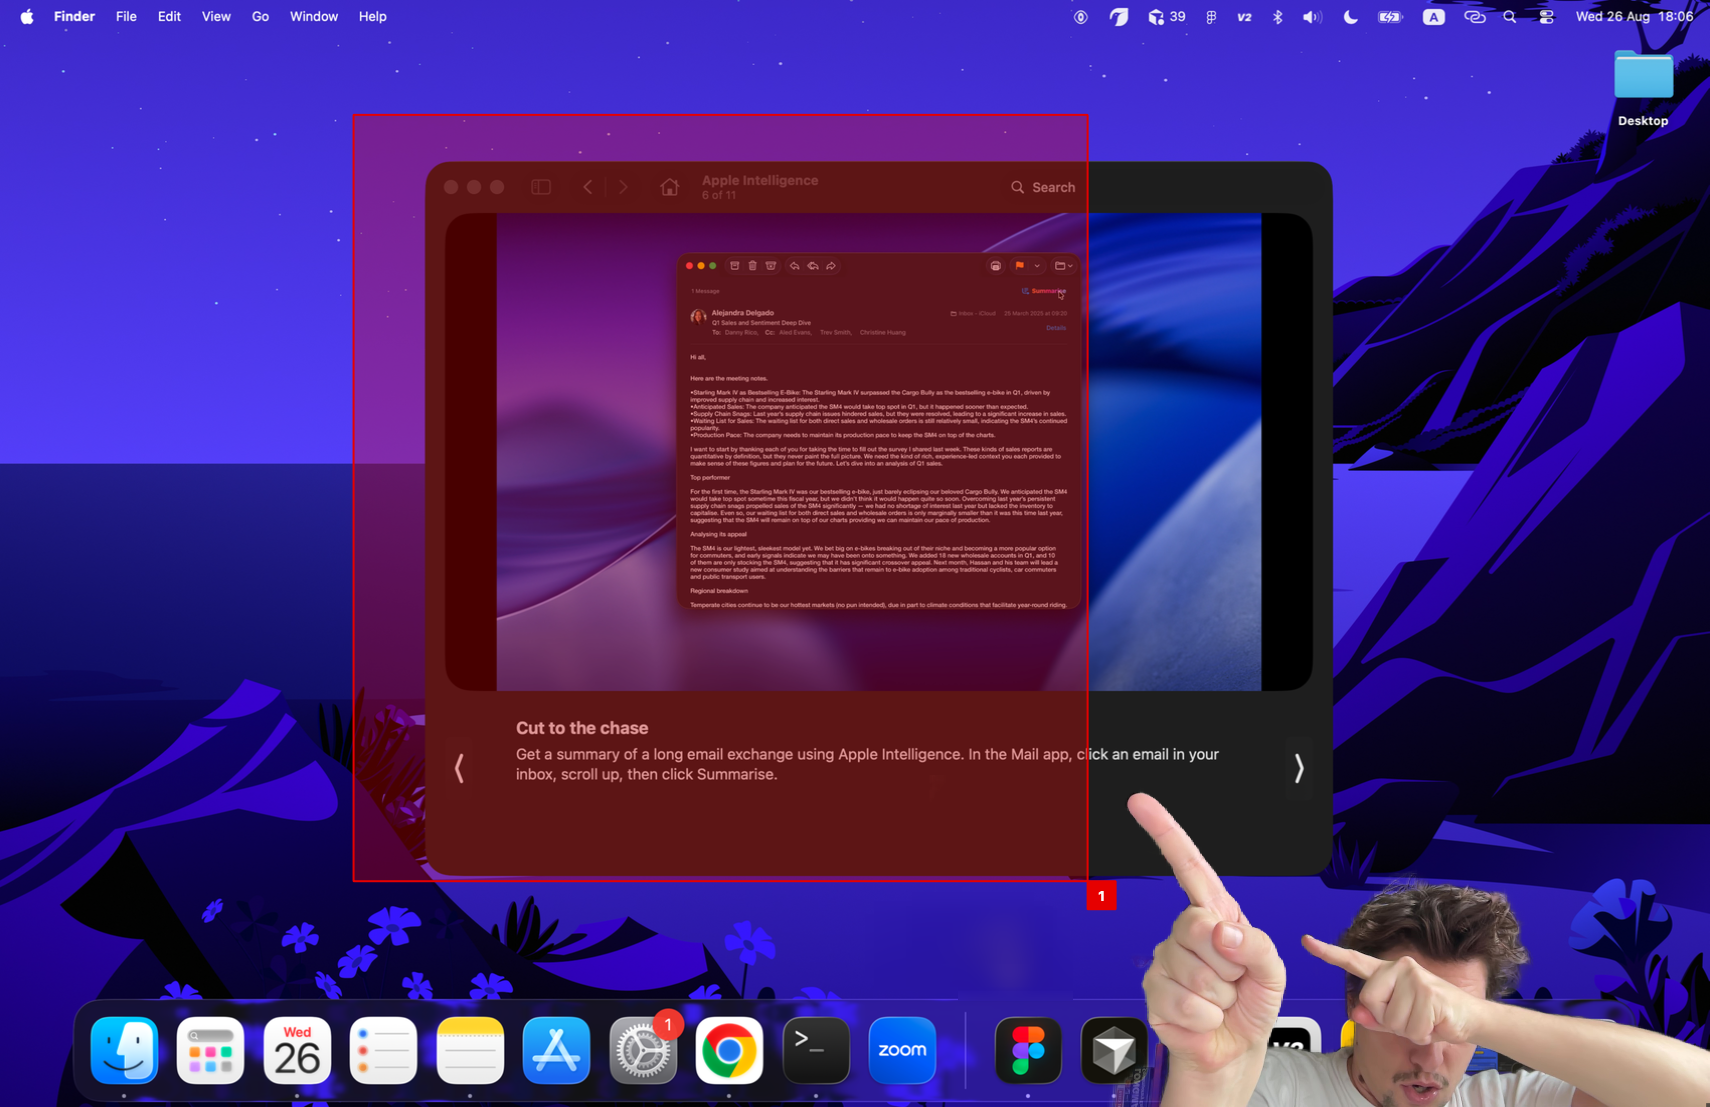The width and height of the screenshot is (1710, 1107).
Task: Click the "6 of 11" tip counter
Action: coord(719,195)
